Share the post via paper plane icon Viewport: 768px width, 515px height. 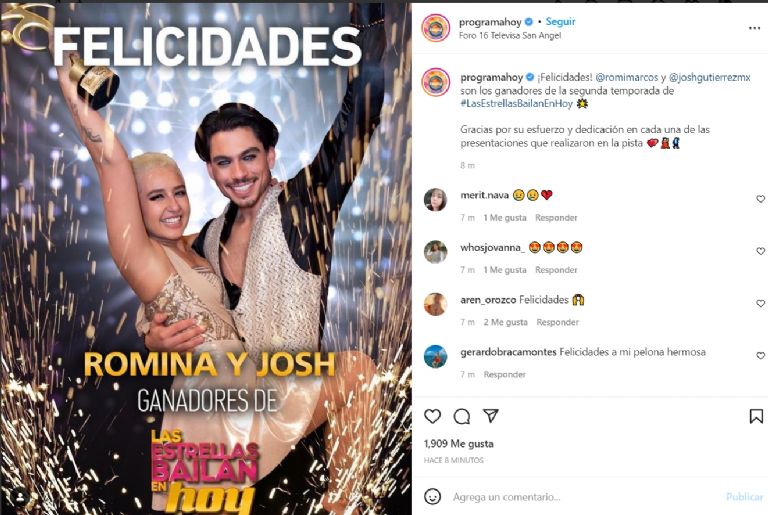(491, 416)
